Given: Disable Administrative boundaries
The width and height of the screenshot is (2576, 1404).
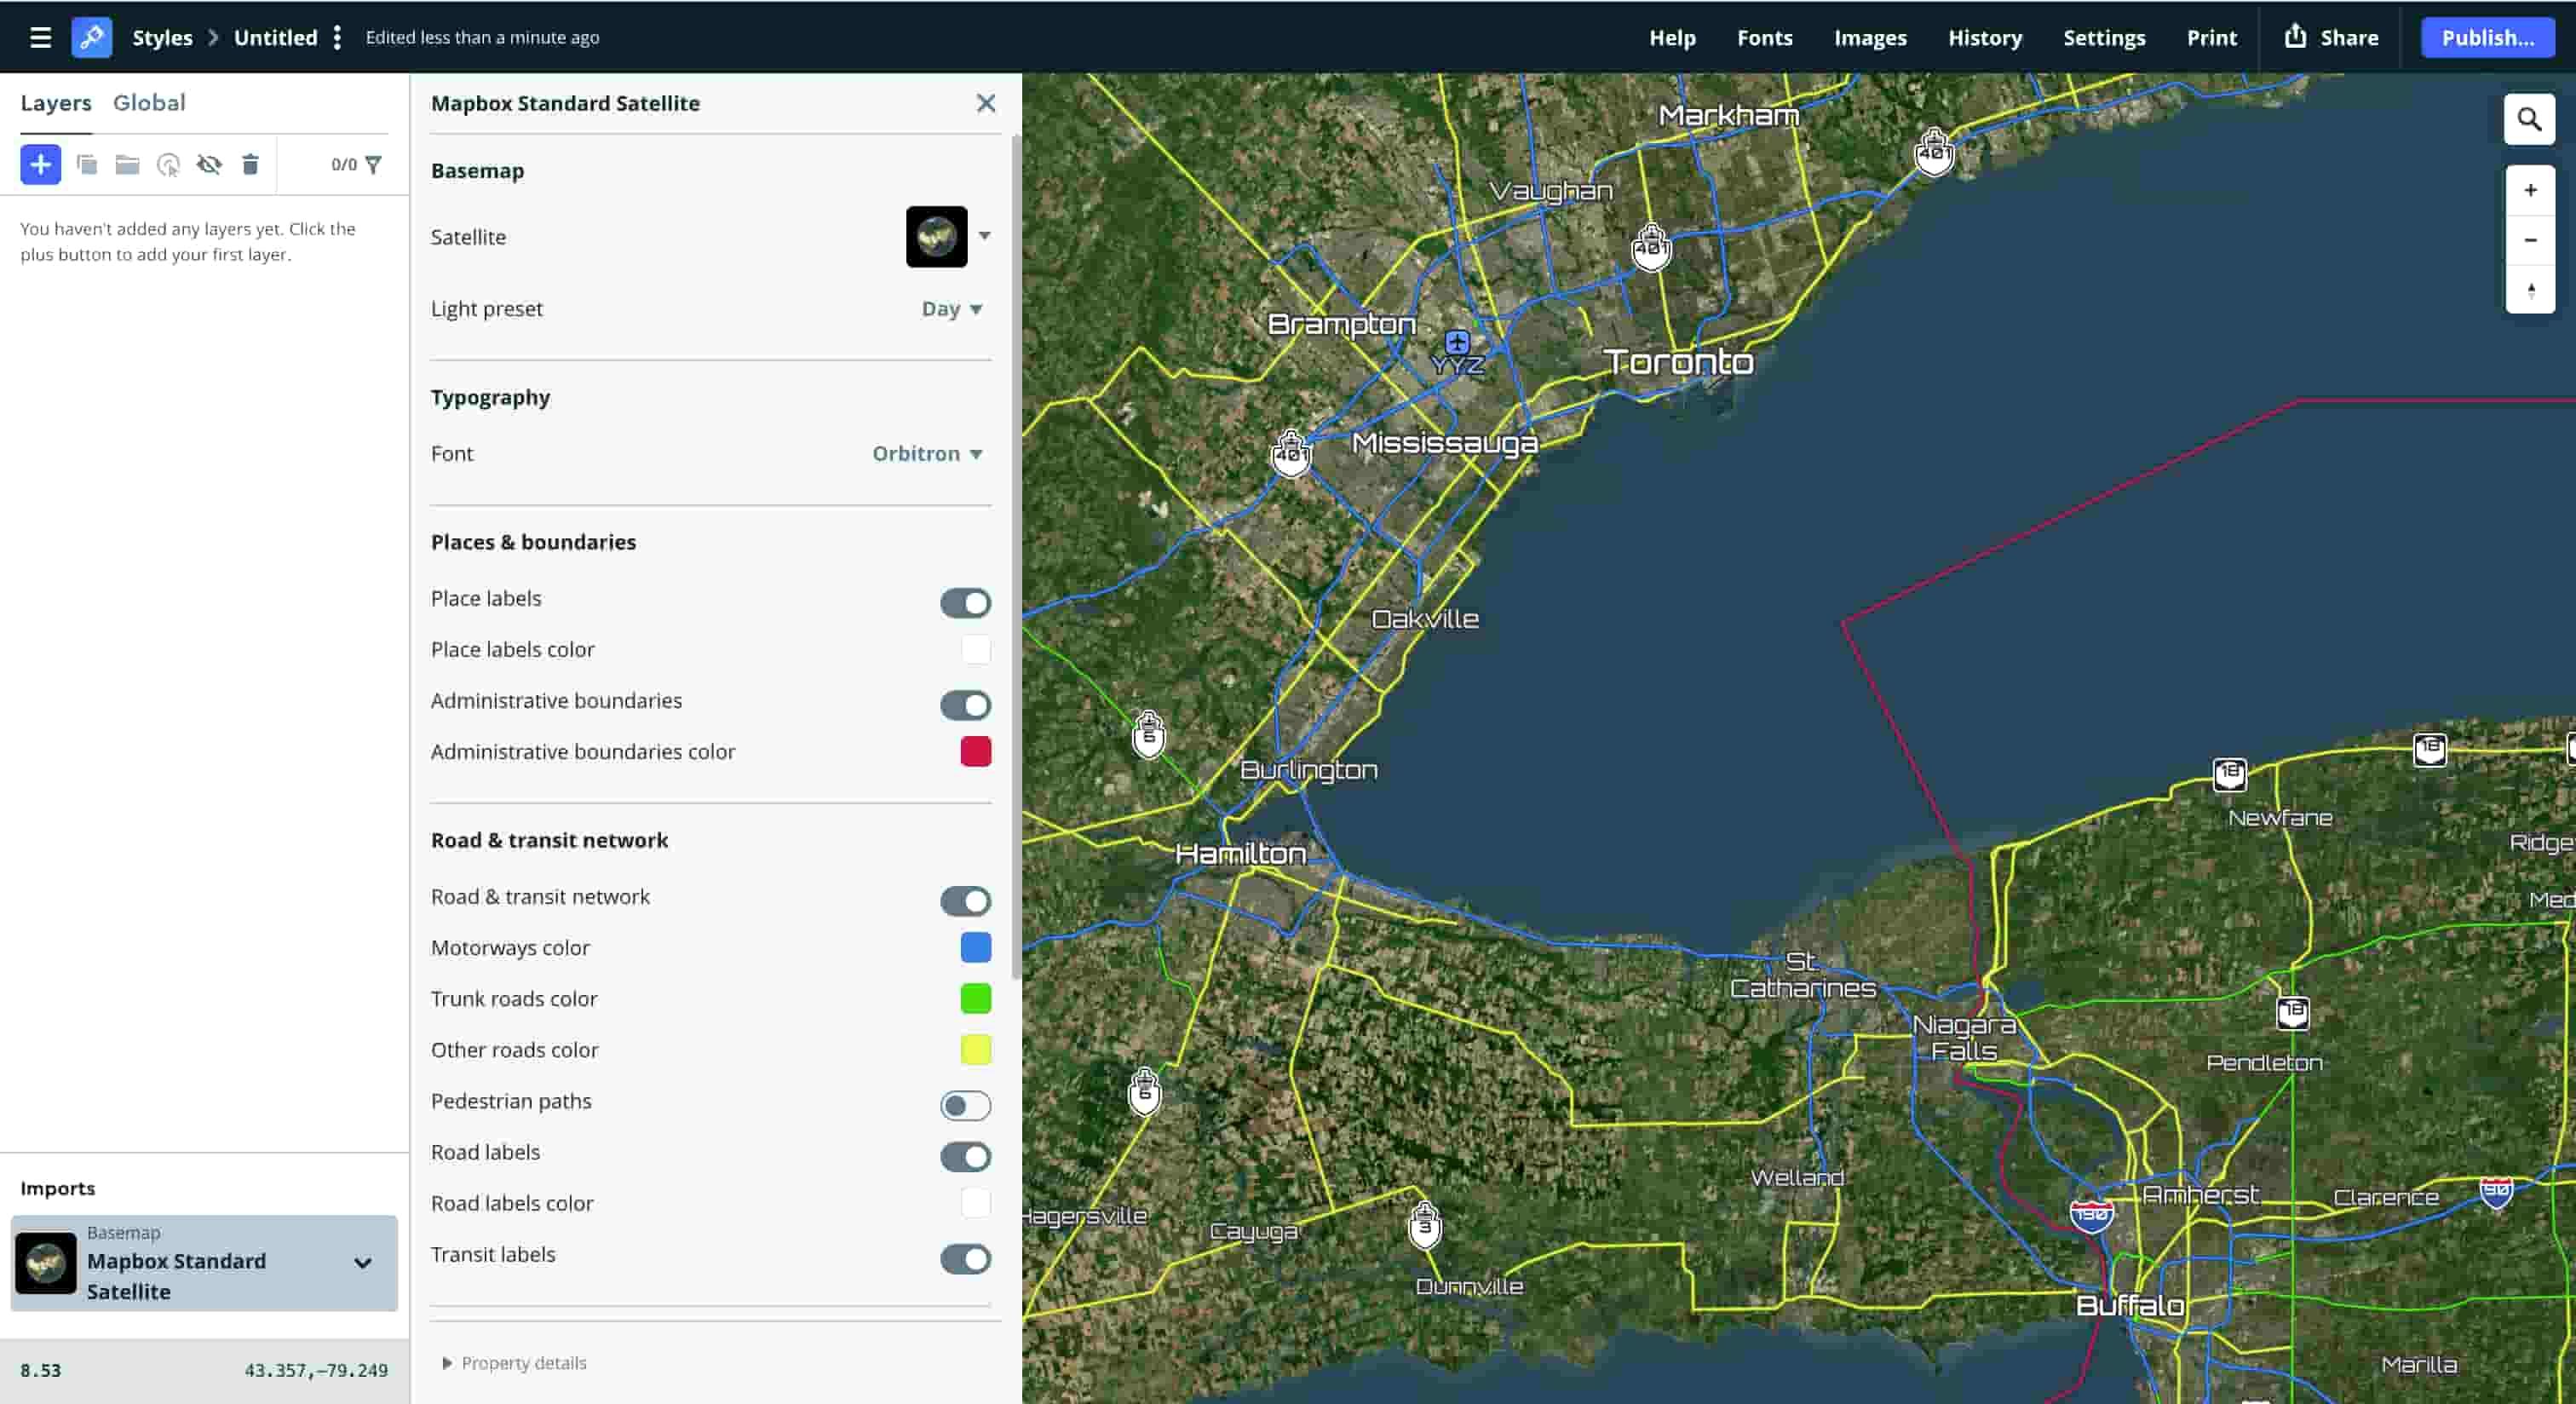Looking at the screenshot, I should pyautogui.click(x=965, y=705).
